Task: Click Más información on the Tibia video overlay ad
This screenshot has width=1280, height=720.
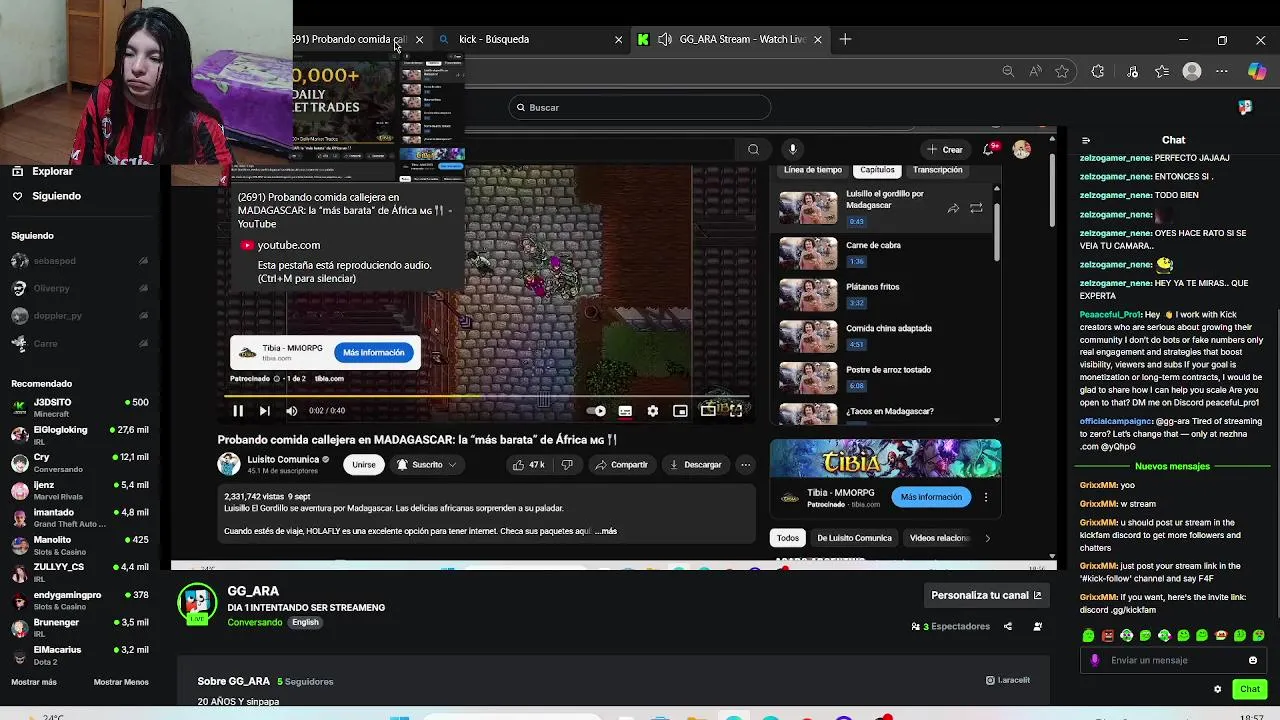Action: point(374,353)
